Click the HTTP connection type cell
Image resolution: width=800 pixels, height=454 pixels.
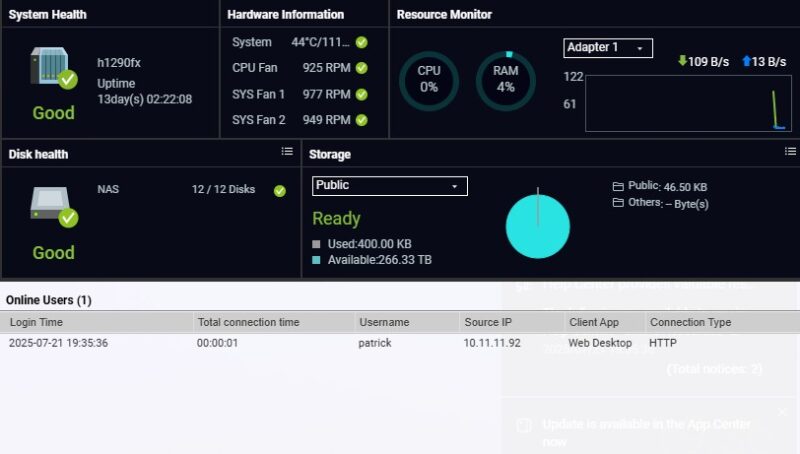(663, 343)
